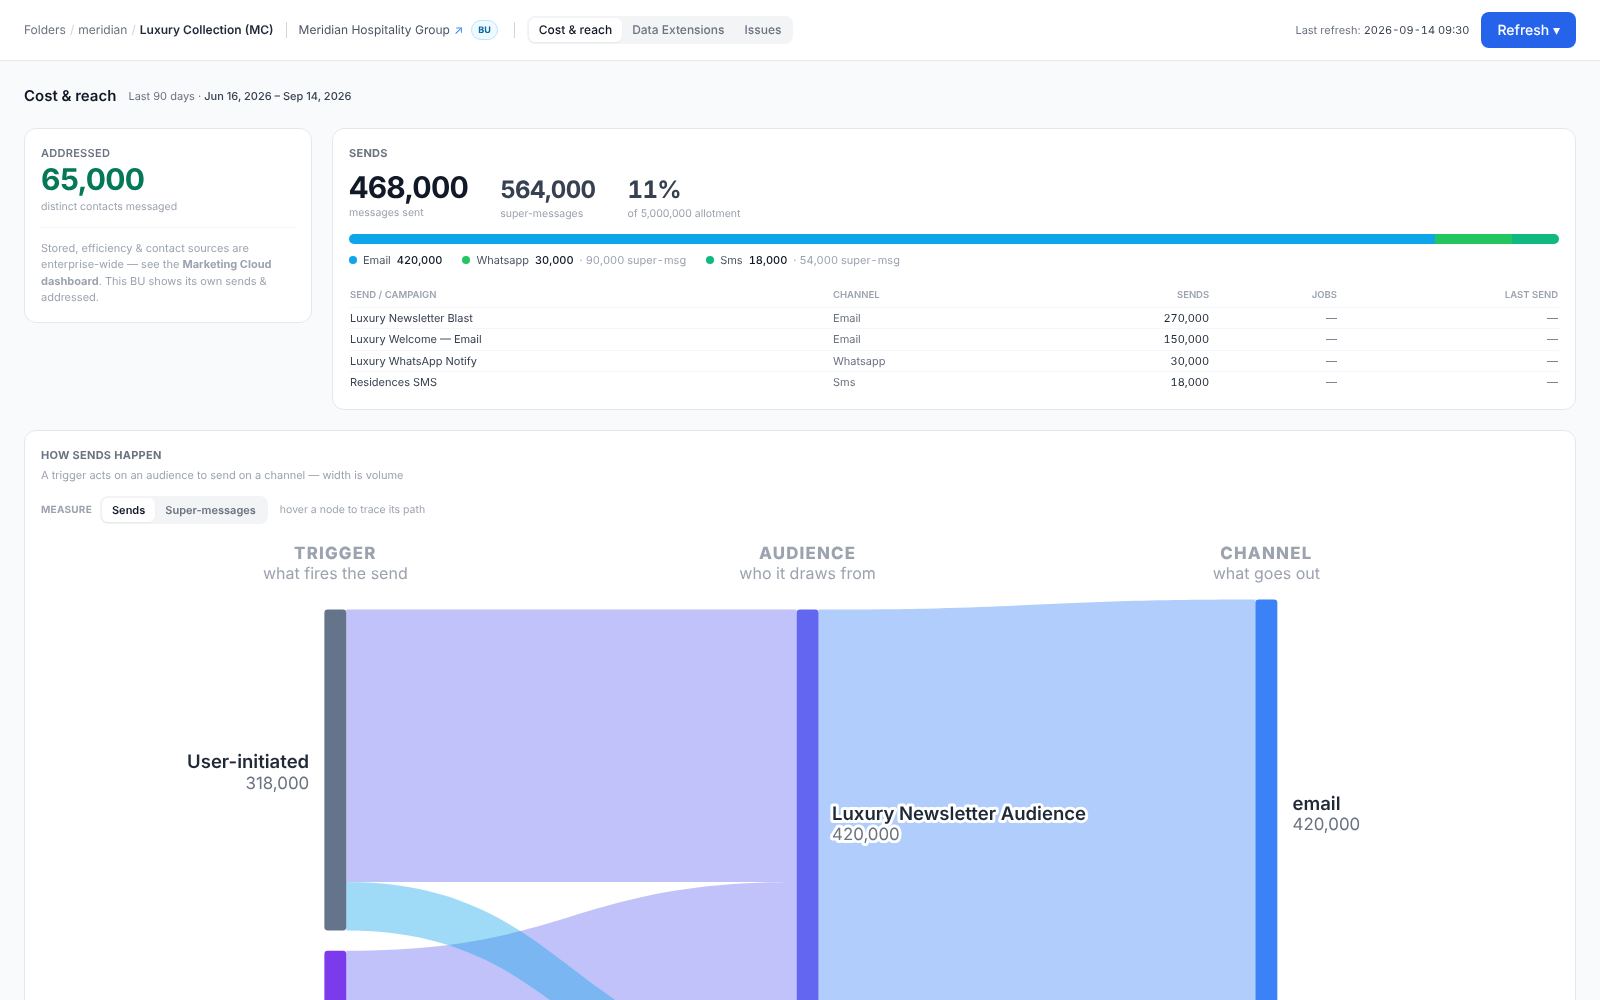Click the 270,000 sends value

1186,318
